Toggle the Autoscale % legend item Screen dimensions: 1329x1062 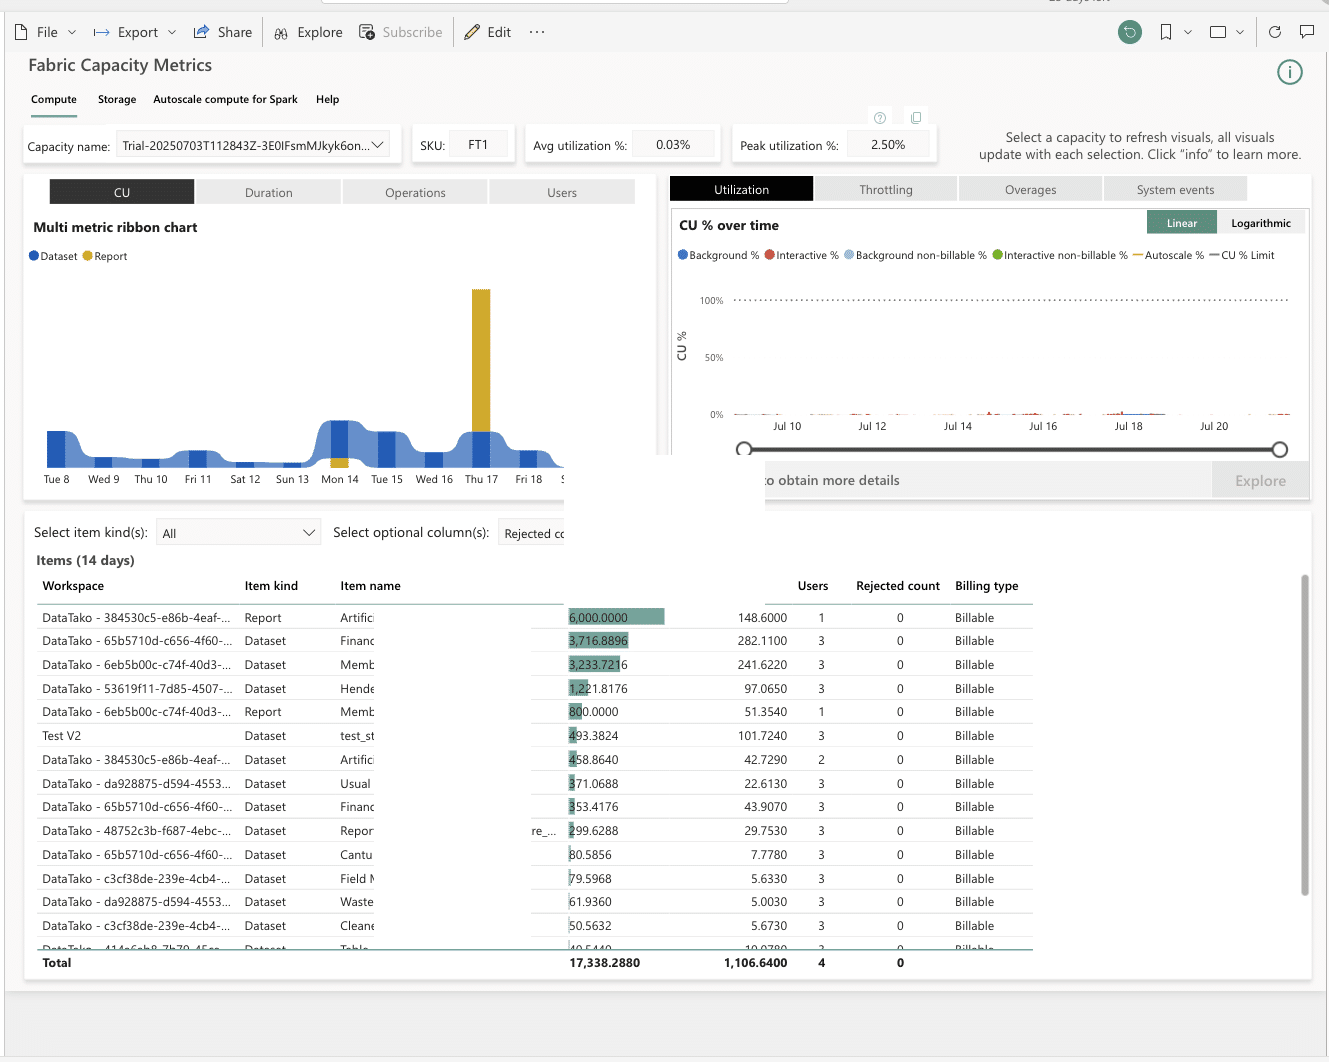[1168, 255]
